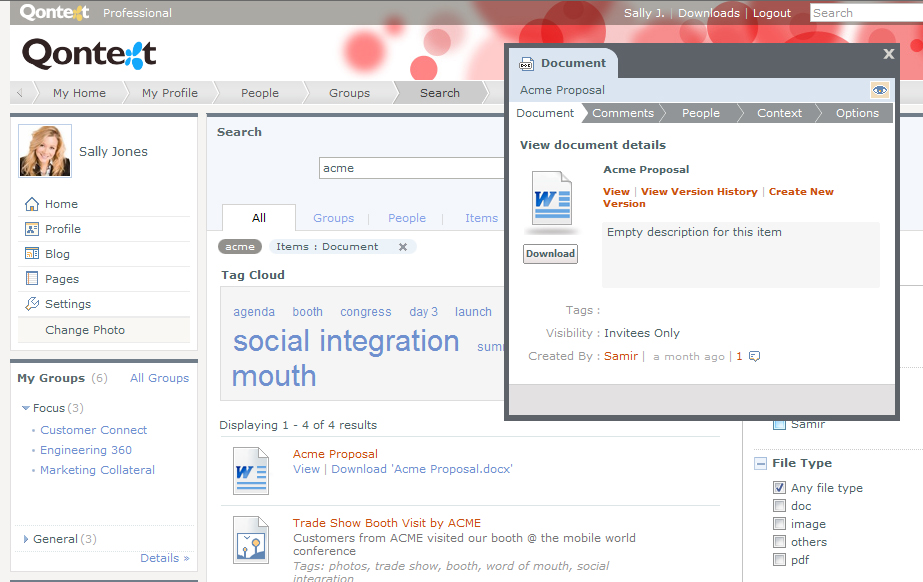
Task: Click the Word document icon in popup
Action: click(552, 199)
